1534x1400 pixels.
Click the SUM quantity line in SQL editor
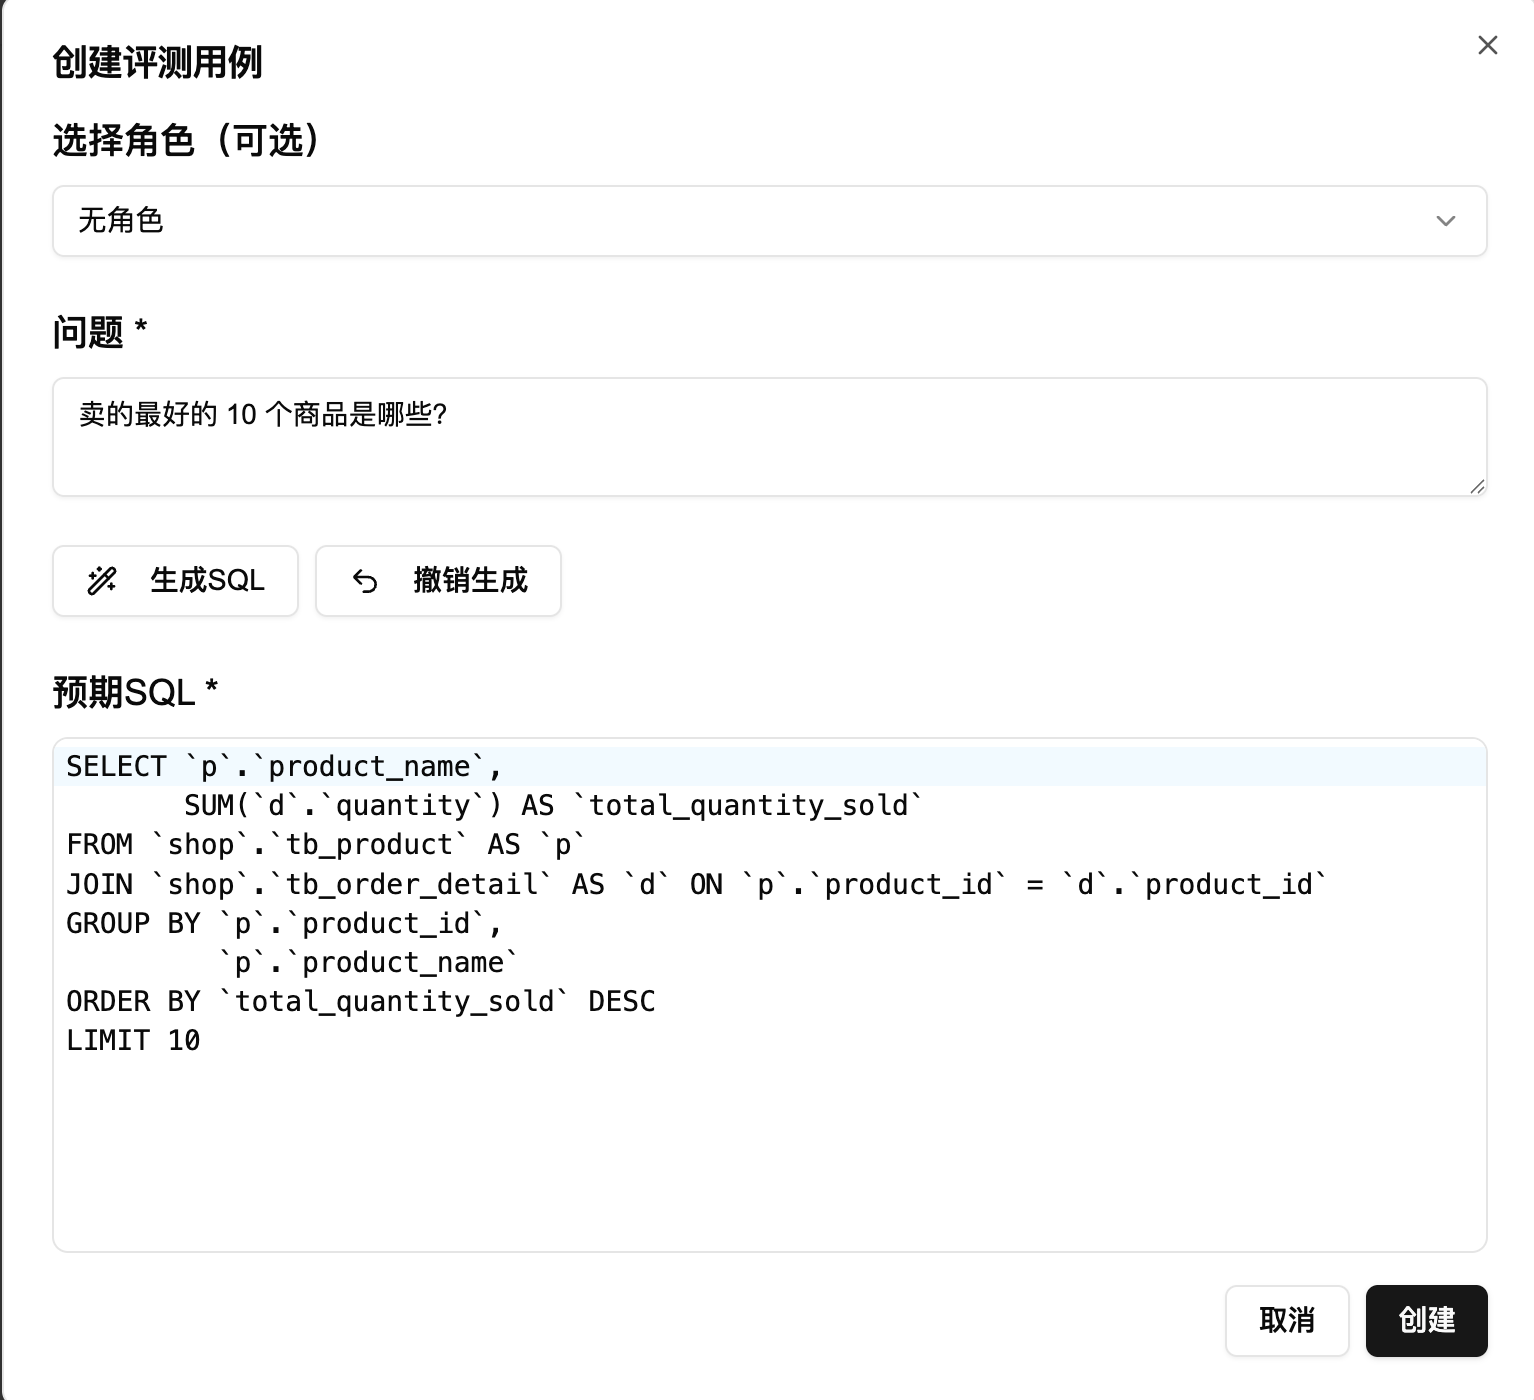click(552, 806)
